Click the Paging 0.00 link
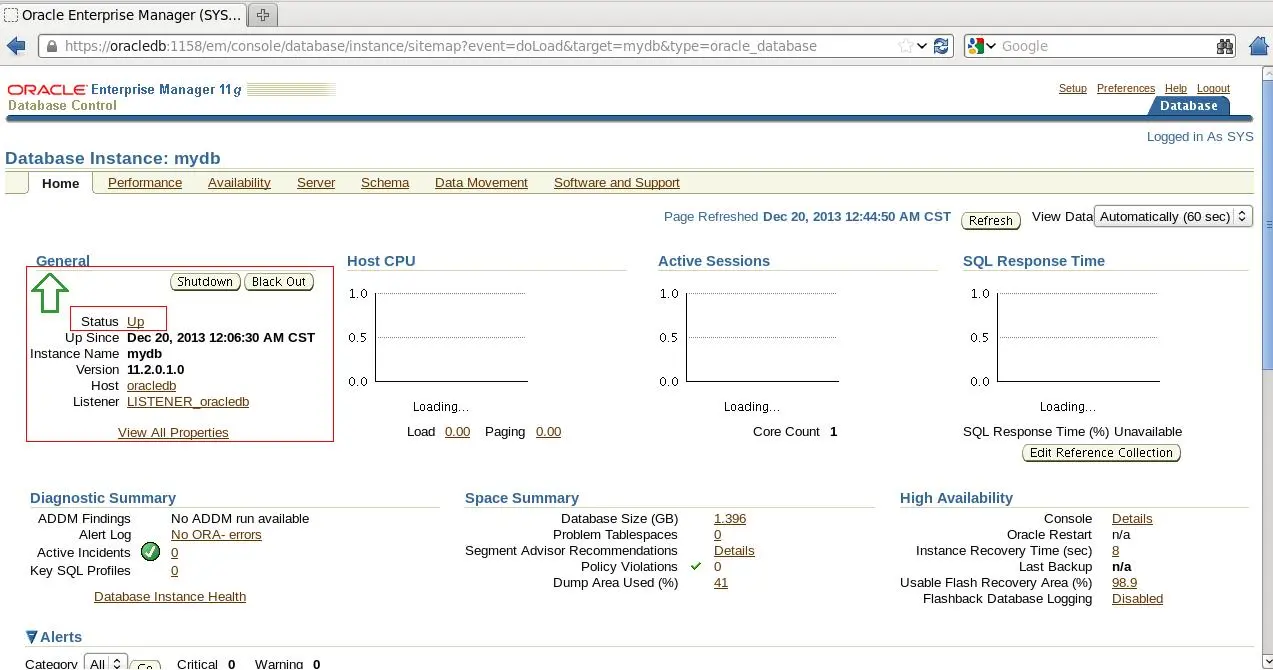This screenshot has height=670, width=1273. pos(548,432)
